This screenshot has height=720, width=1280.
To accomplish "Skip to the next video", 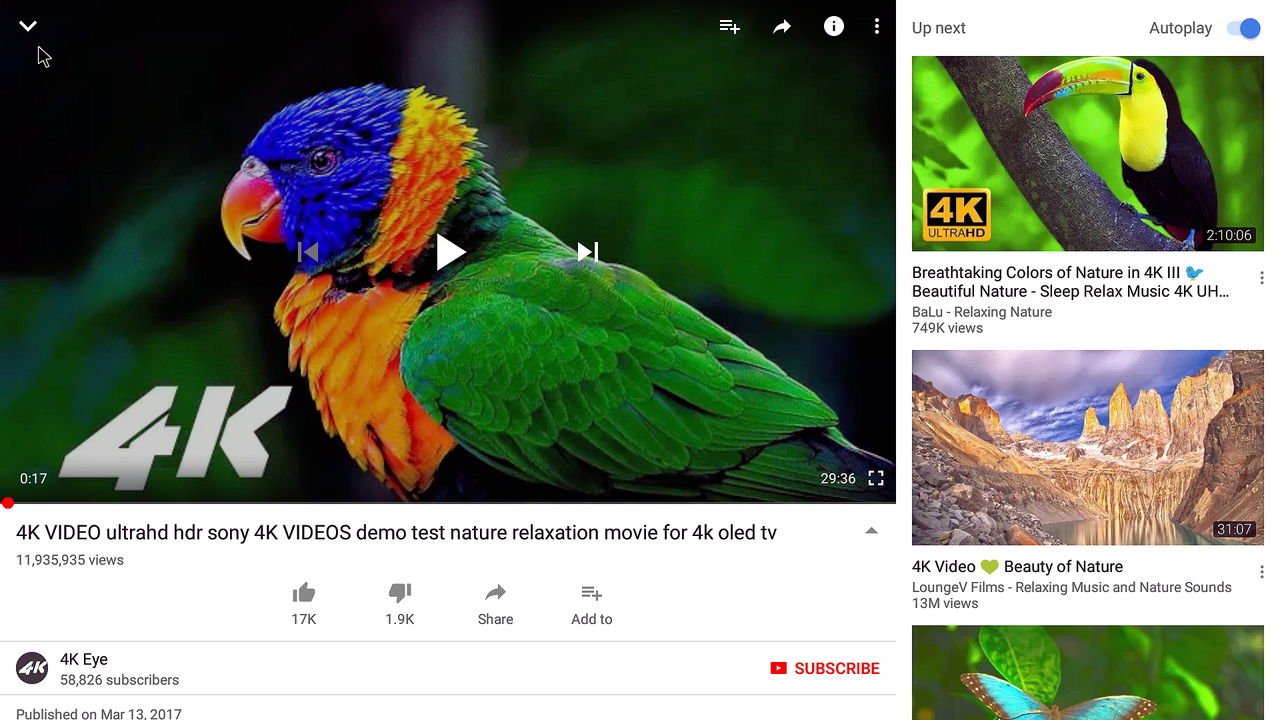I will (588, 252).
